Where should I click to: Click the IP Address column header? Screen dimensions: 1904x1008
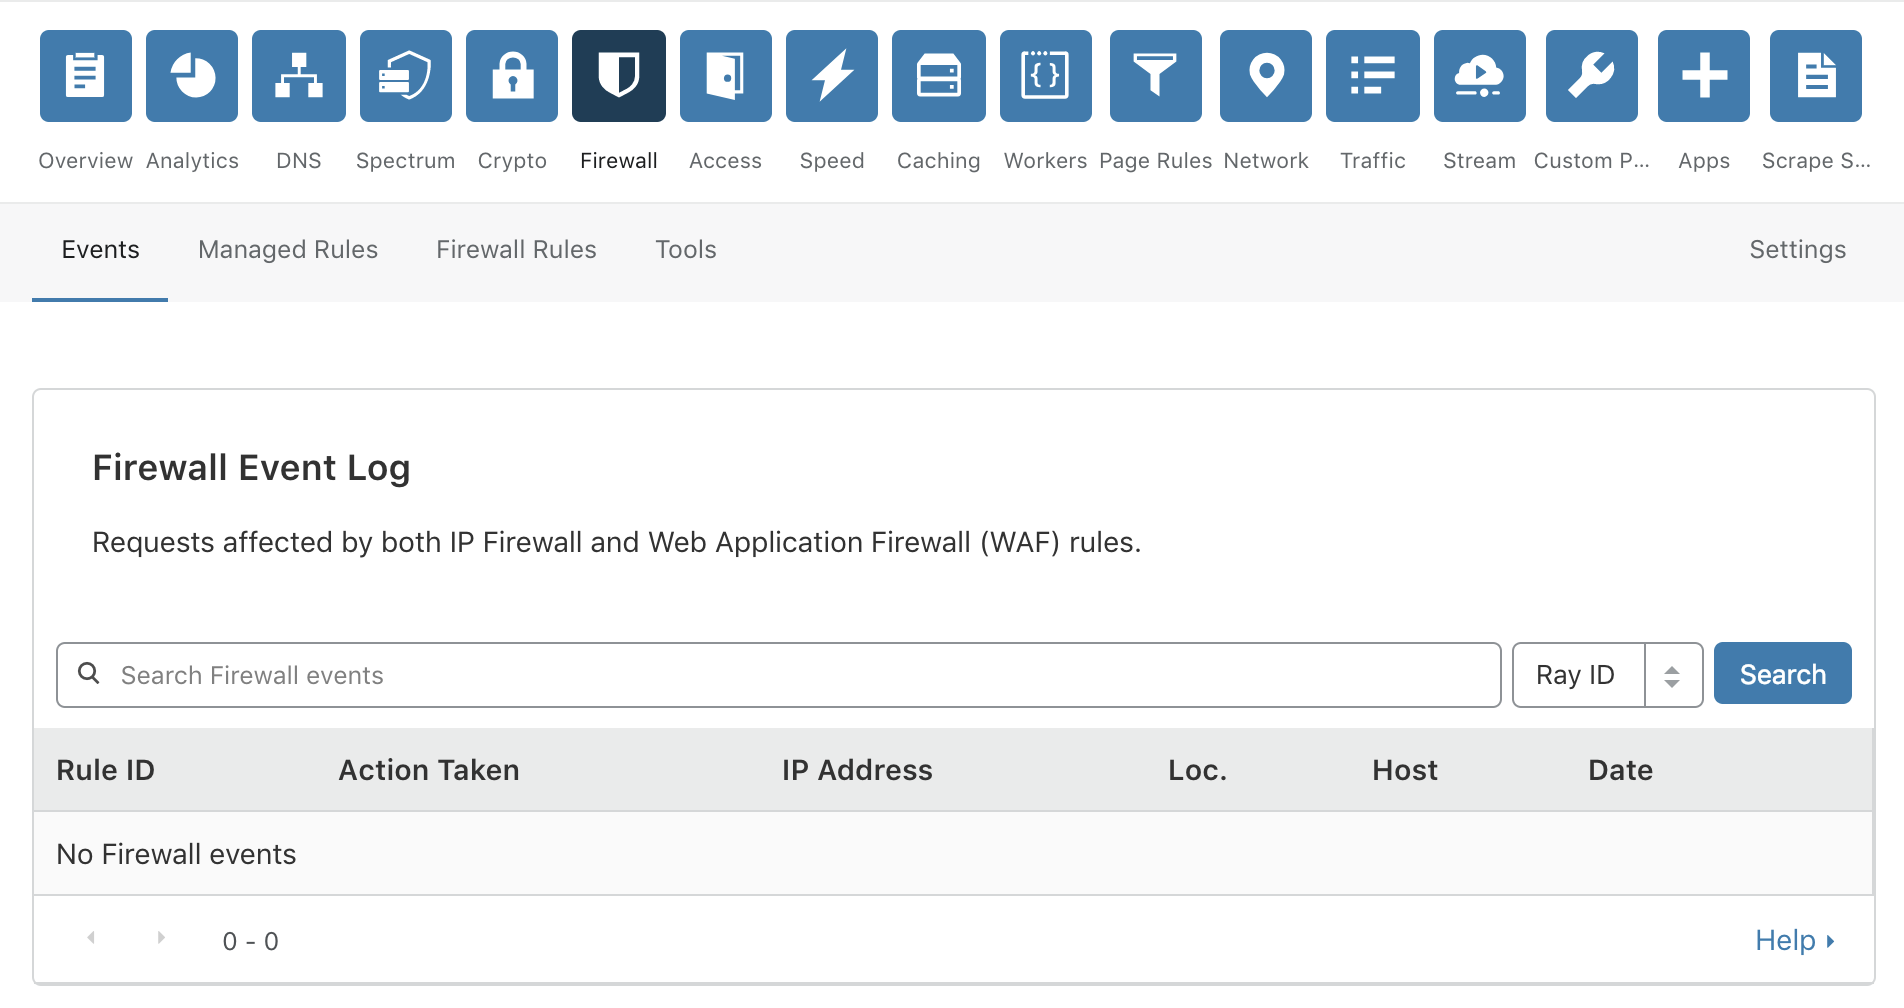857,770
